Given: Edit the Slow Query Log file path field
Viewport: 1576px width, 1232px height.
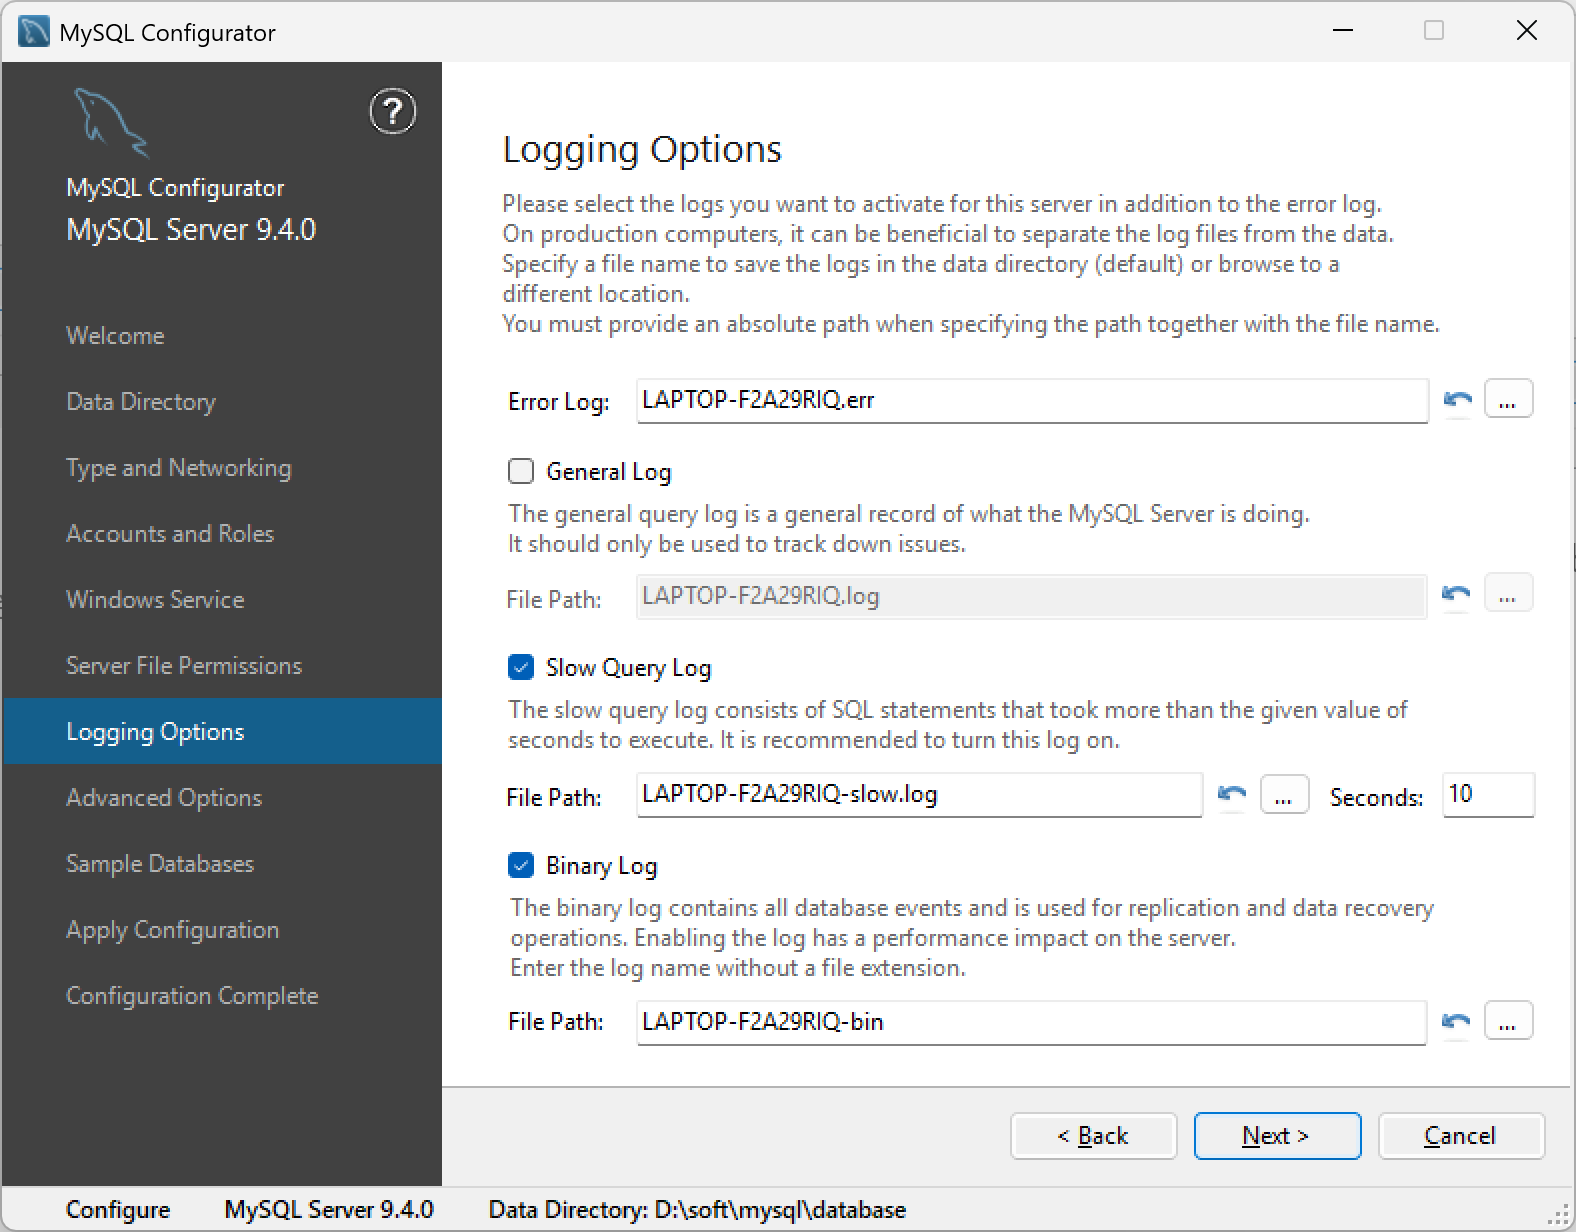Looking at the screenshot, I should 919,795.
